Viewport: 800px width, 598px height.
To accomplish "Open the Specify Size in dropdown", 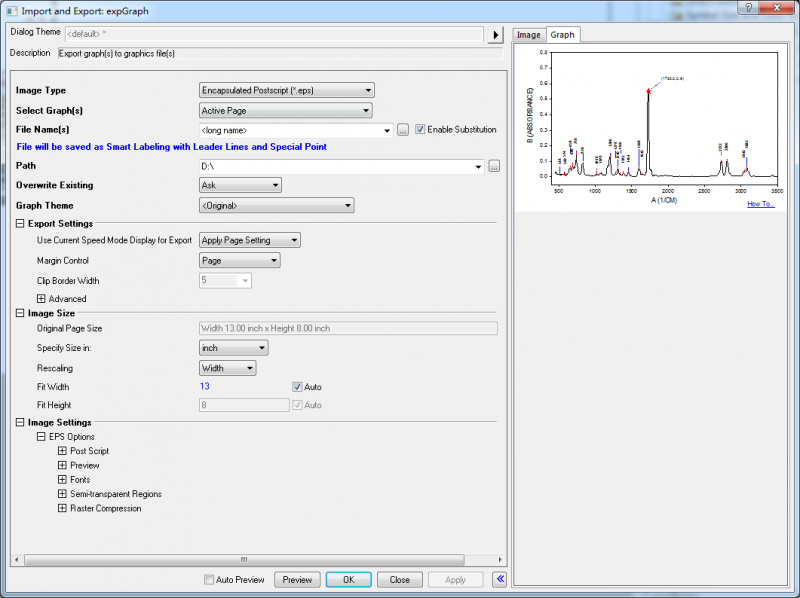I will click(x=234, y=348).
